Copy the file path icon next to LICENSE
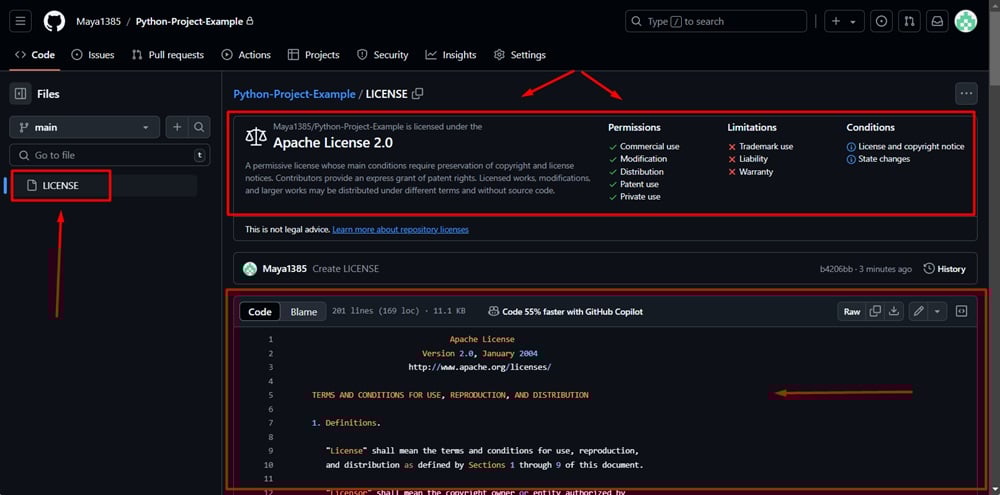Viewport: 1000px width, 495px height. click(418, 94)
